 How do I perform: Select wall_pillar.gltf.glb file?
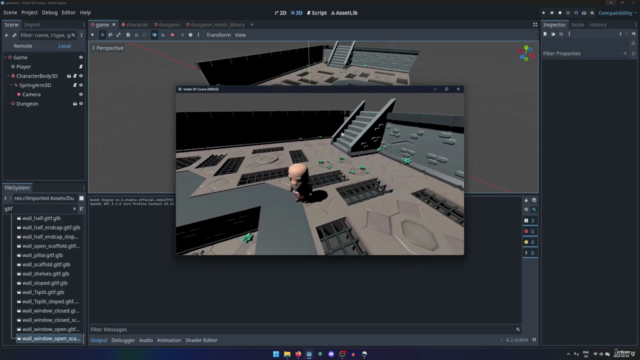coord(42,256)
